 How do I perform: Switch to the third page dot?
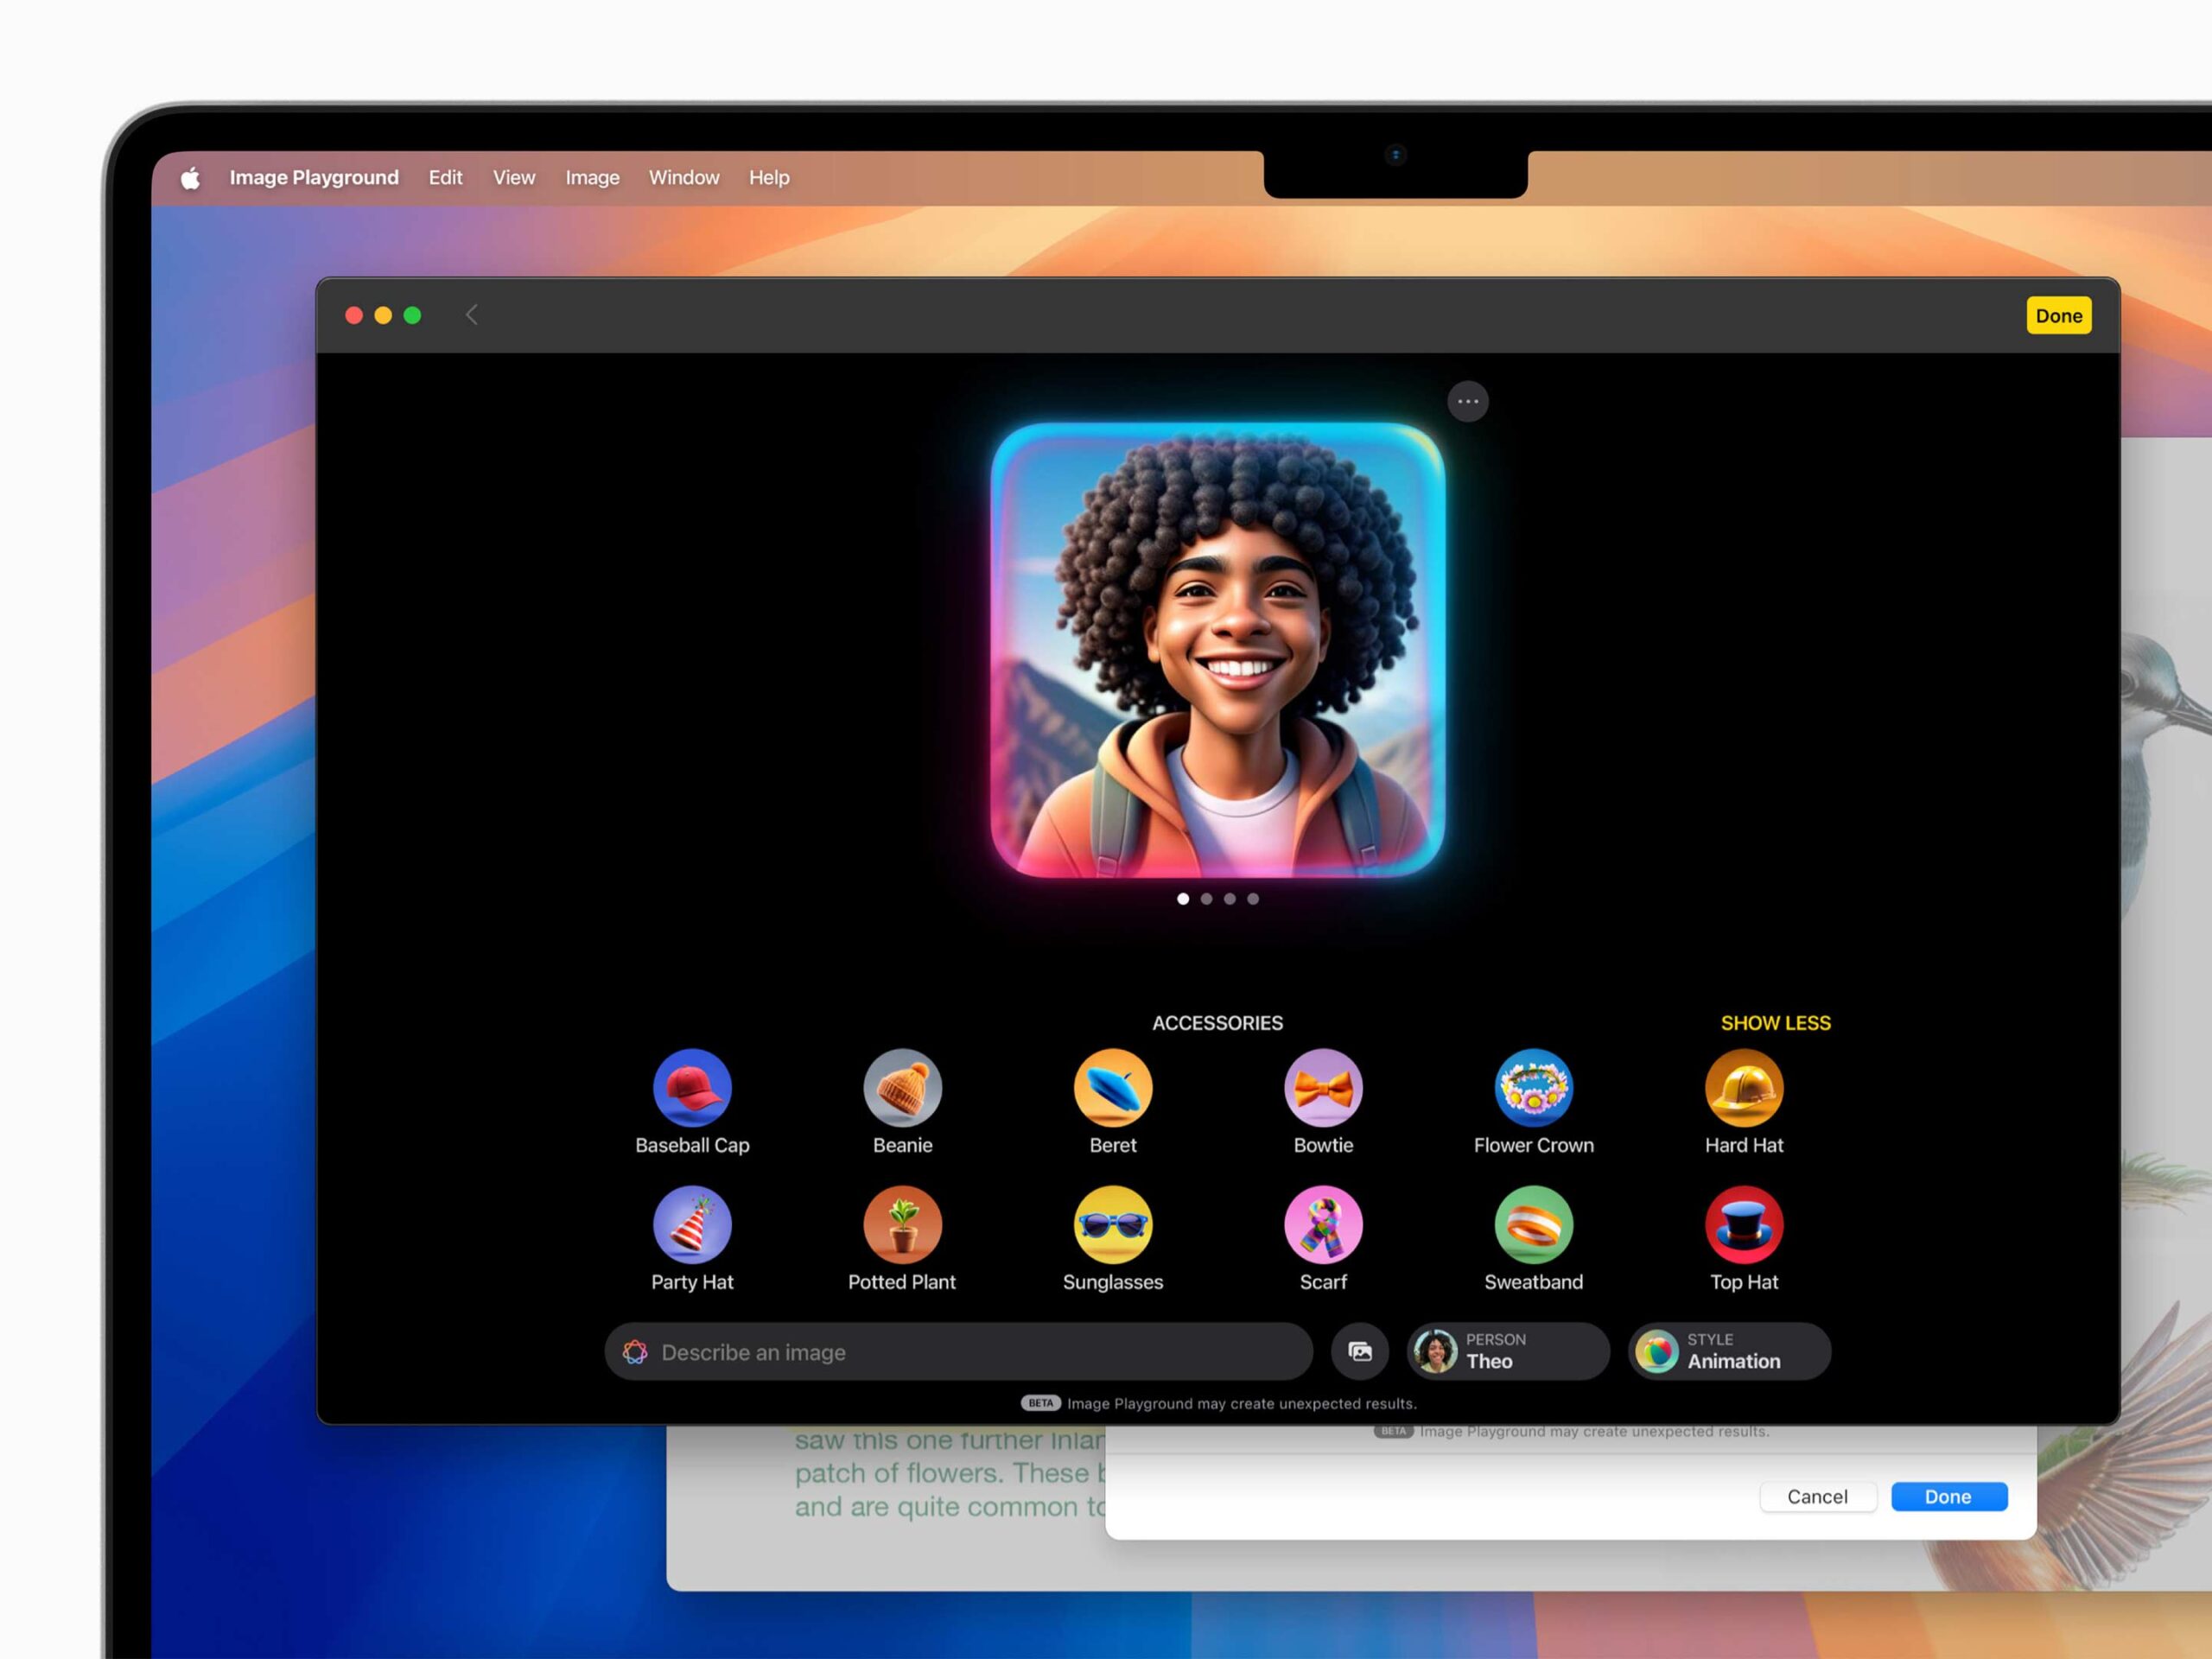[1229, 899]
